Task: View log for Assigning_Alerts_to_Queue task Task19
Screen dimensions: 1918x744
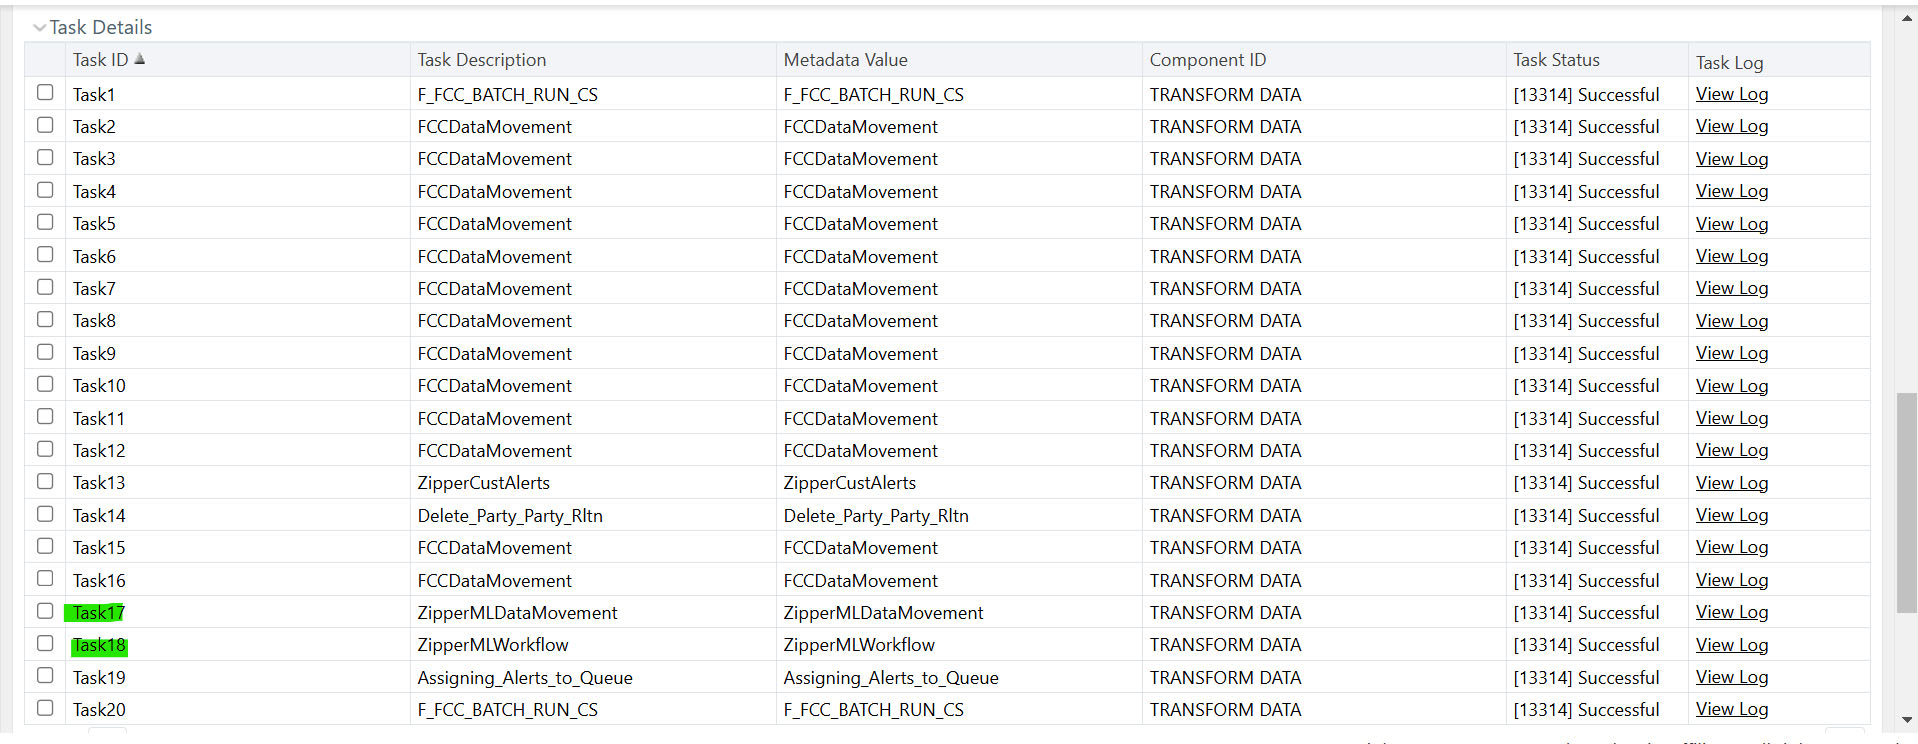Action: pyautogui.click(x=1731, y=677)
